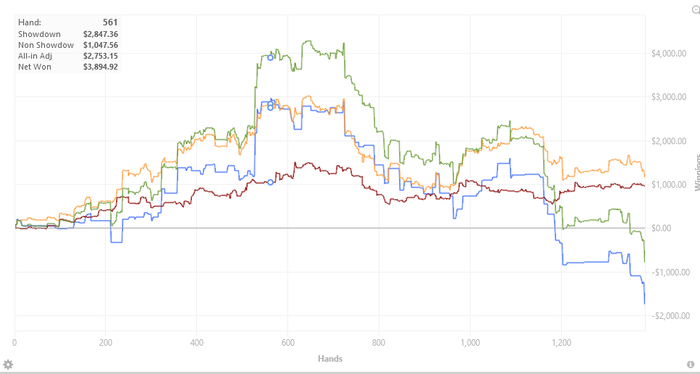This screenshot has height=374, width=700.
Task: Click the $0.00 y-axis label
Action: pyautogui.click(x=674, y=228)
